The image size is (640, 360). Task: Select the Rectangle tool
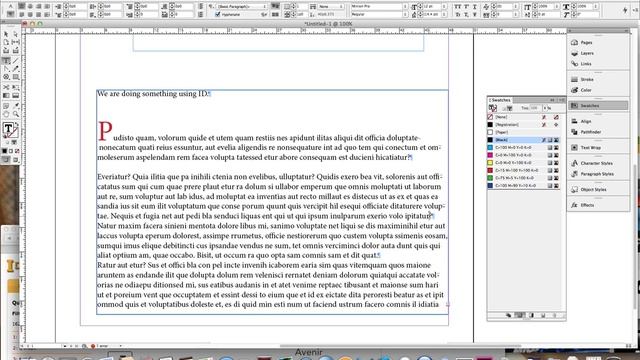[x=16, y=77]
